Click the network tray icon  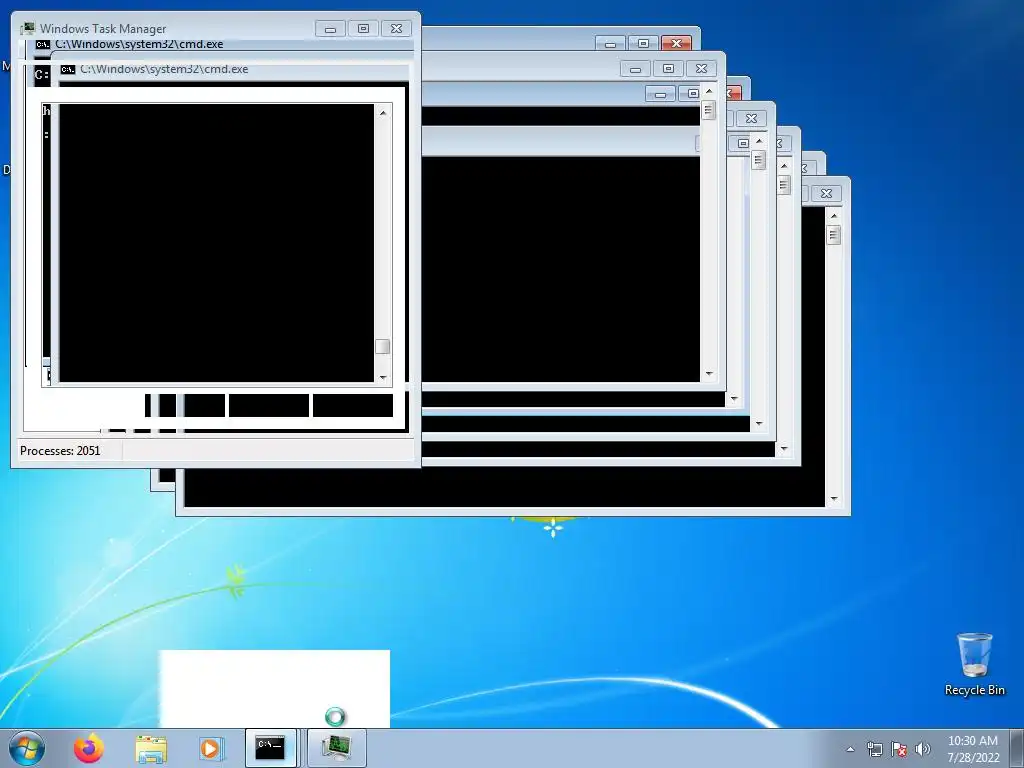click(x=874, y=749)
